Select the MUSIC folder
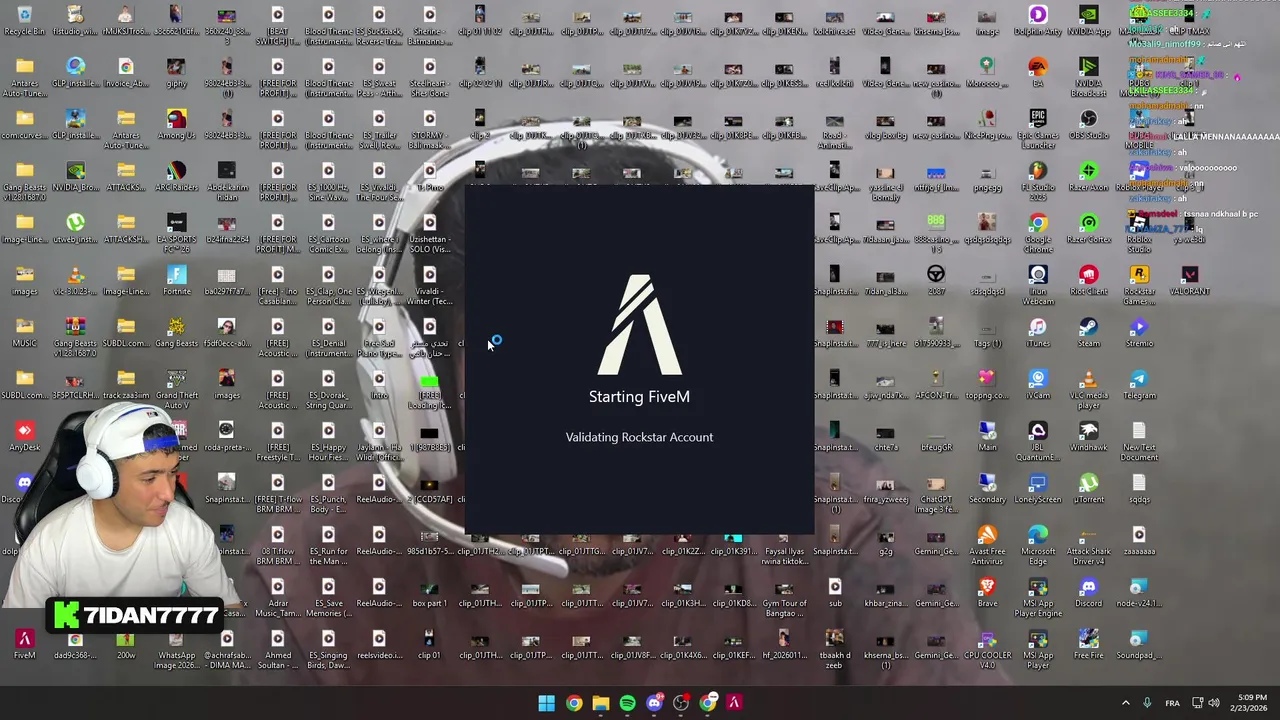This screenshot has width=1280, height=720. (x=24, y=332)
